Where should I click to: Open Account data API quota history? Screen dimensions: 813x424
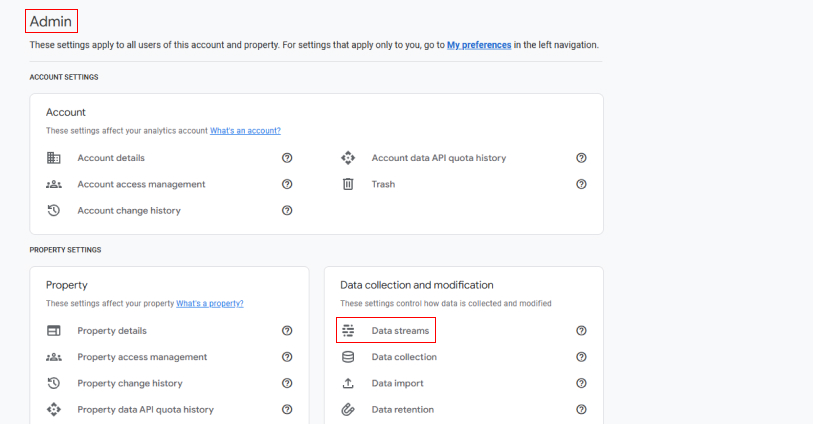pyautogui.click(x=438, y=158)
